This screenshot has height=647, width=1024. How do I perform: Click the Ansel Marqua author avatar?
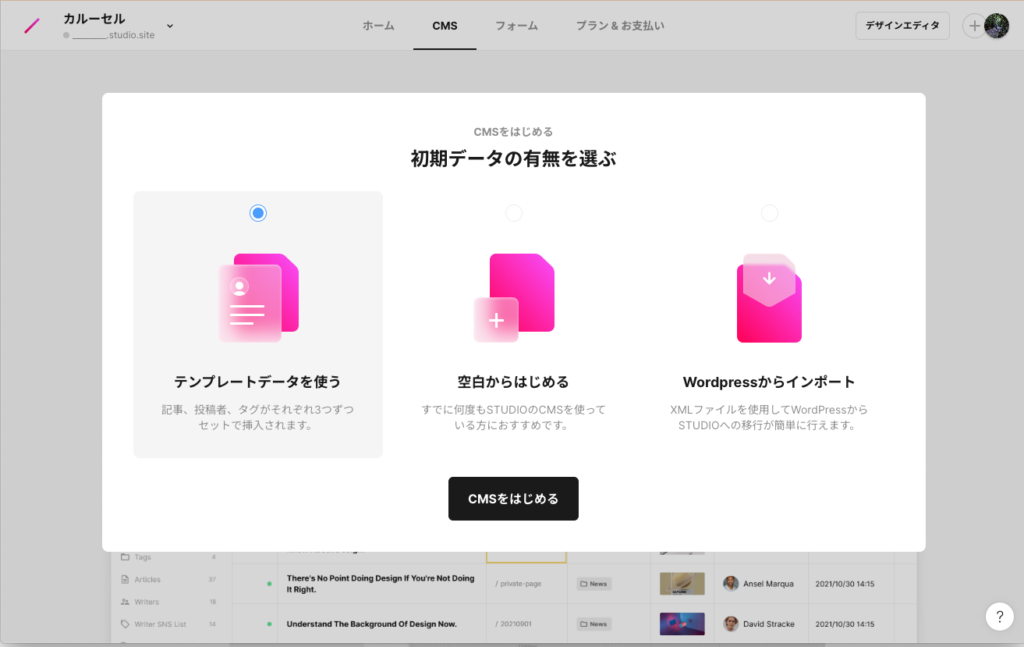[731, 584]
